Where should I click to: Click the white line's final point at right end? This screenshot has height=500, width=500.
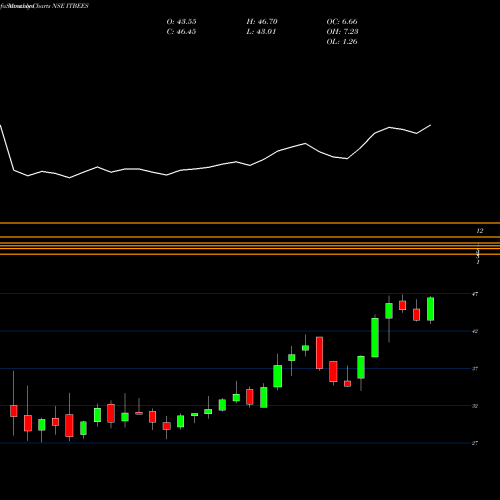pos(431,125)
